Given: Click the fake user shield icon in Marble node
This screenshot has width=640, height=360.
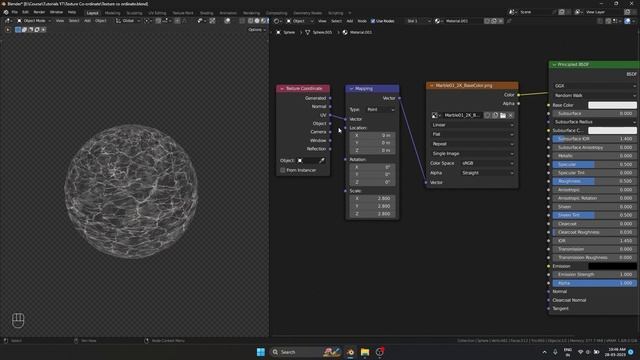Looking at the screenshot, I should (x=488, y=116).
